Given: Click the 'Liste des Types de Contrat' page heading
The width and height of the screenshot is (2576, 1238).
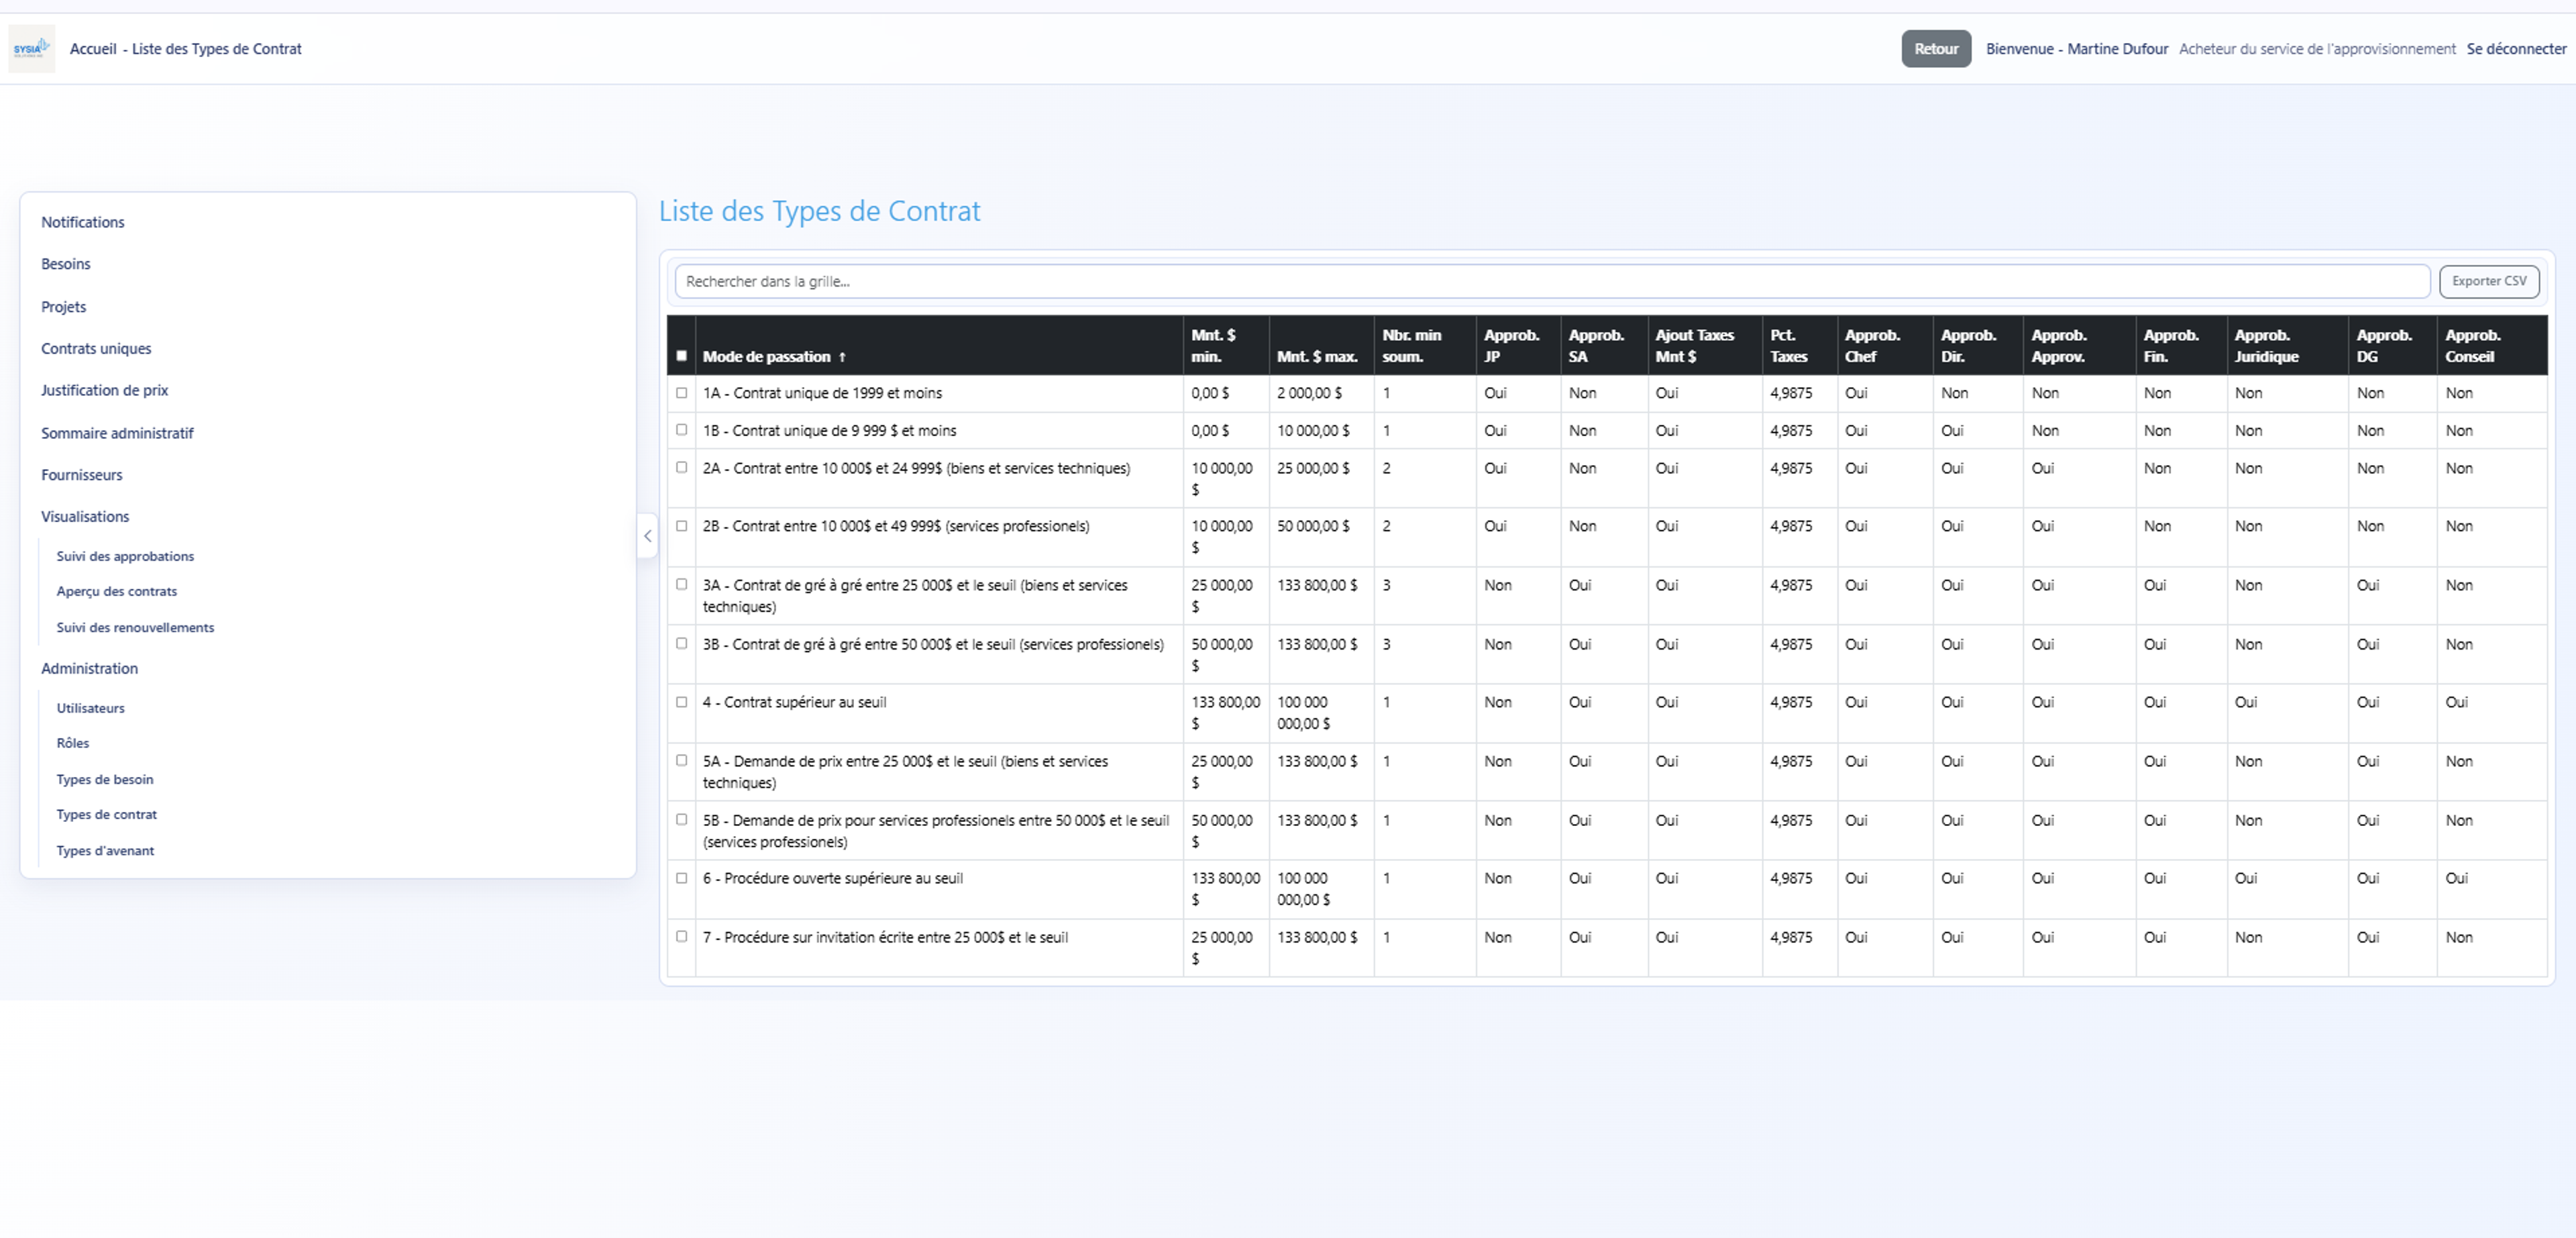Looking at the screenshot, I should (819, 211).
